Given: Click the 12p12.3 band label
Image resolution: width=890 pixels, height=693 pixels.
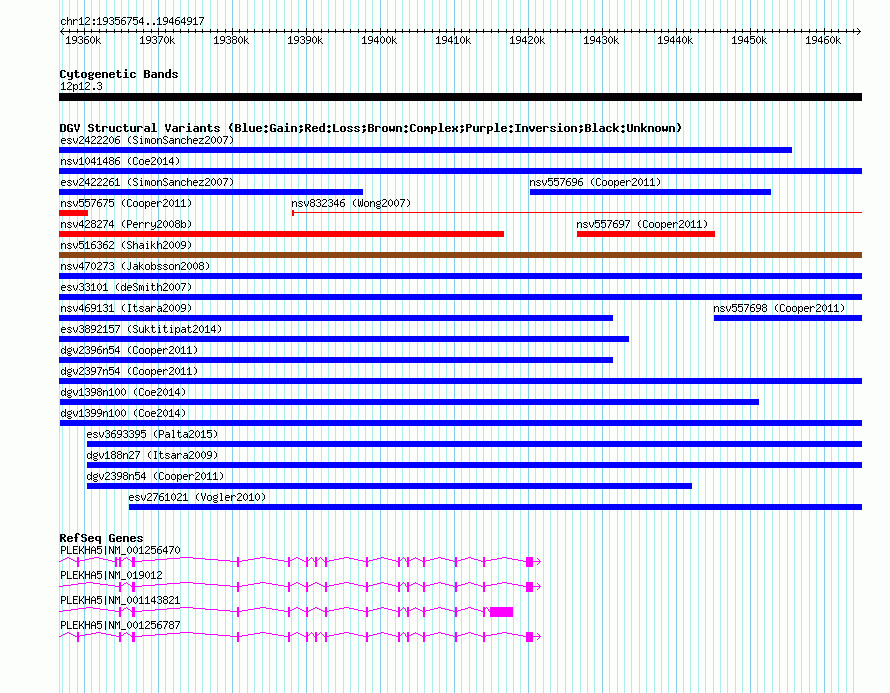Looking at the screenshot, I should click(81, 86).
